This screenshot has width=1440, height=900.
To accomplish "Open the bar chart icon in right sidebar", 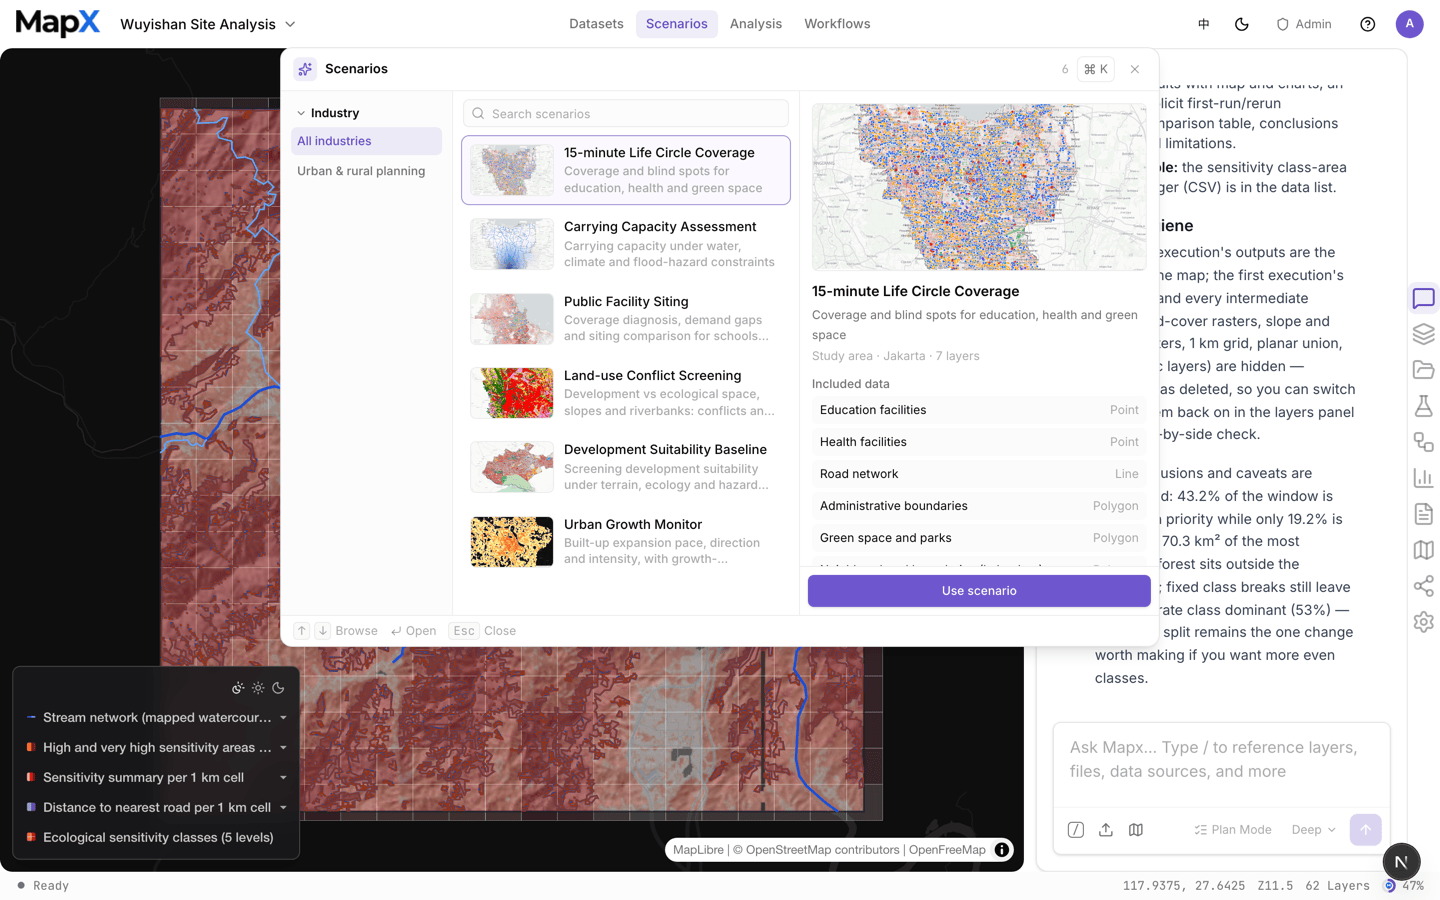I will [x=1423, y=478].
